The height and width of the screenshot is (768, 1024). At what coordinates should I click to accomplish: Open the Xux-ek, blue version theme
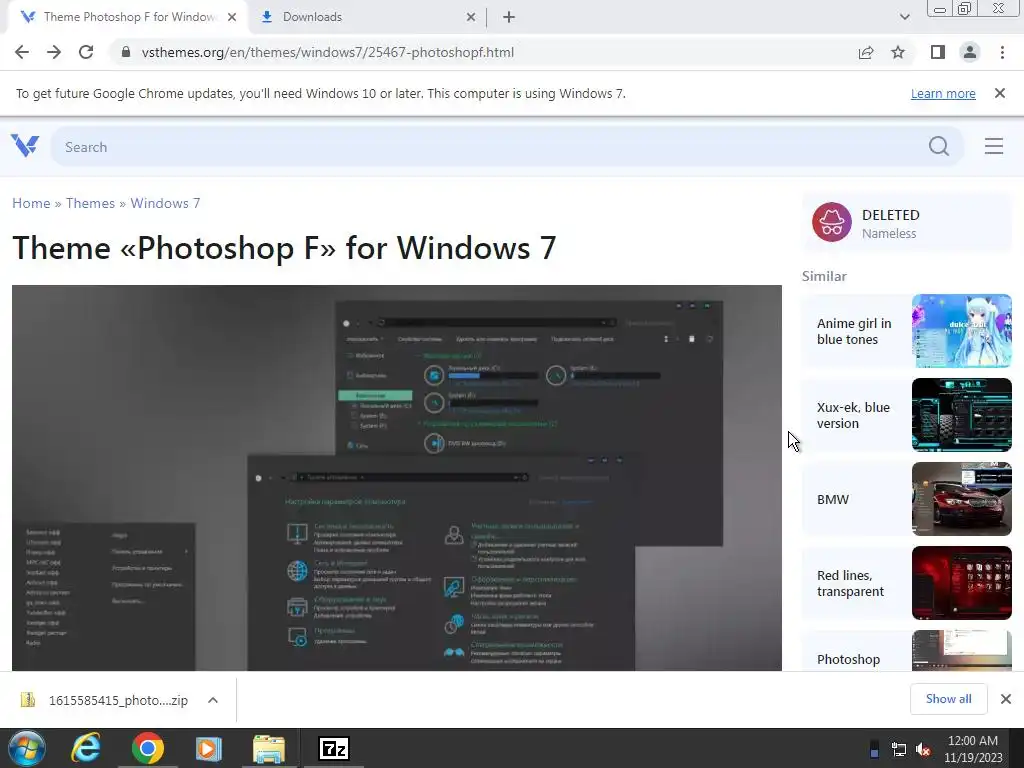point(854,415)
